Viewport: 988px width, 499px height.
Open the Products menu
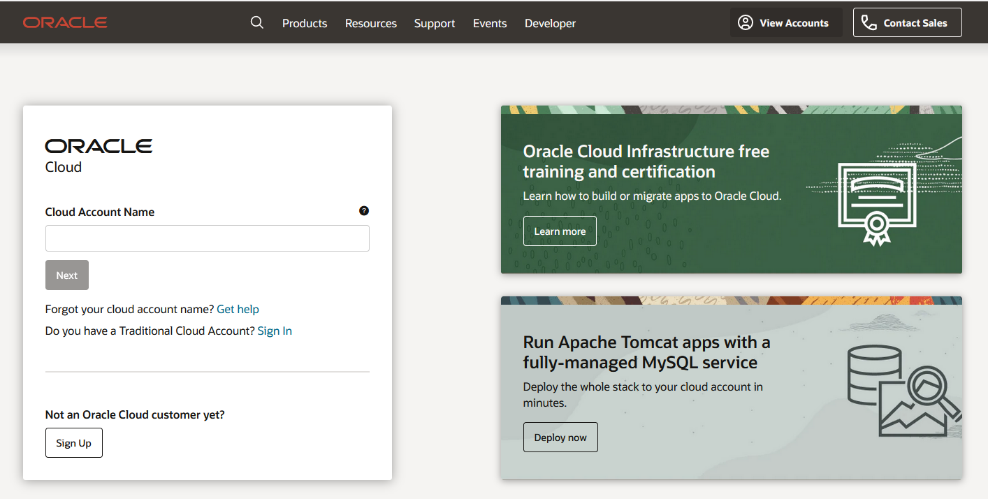click(x=304, y=23)
